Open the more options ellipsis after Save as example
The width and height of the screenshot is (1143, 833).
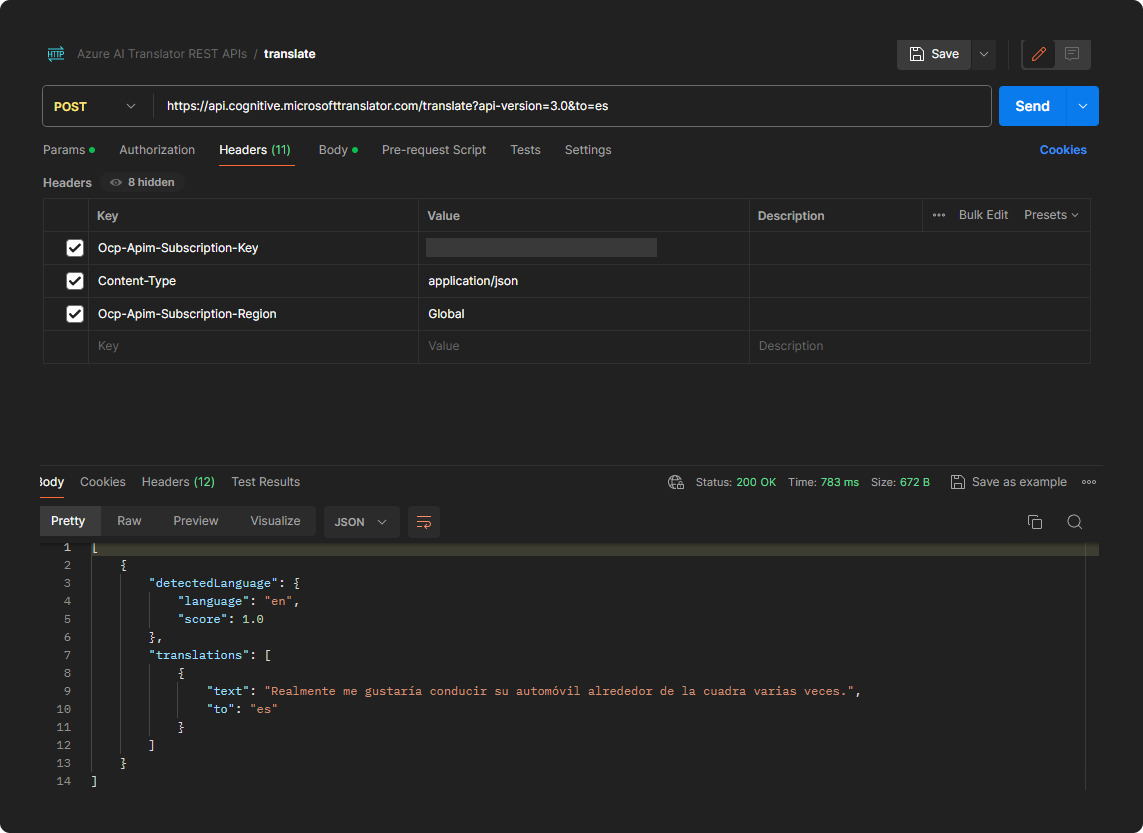(x=1089, y=482)
